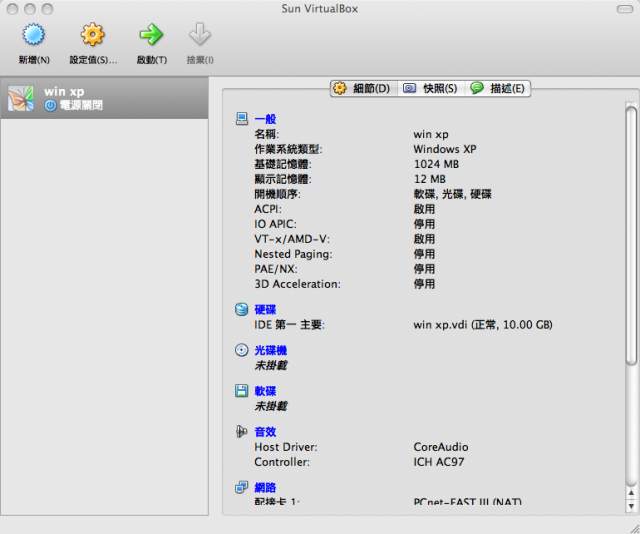Click the IO APIC label
This screenshot has width=640, height=534.
point(276,224)
